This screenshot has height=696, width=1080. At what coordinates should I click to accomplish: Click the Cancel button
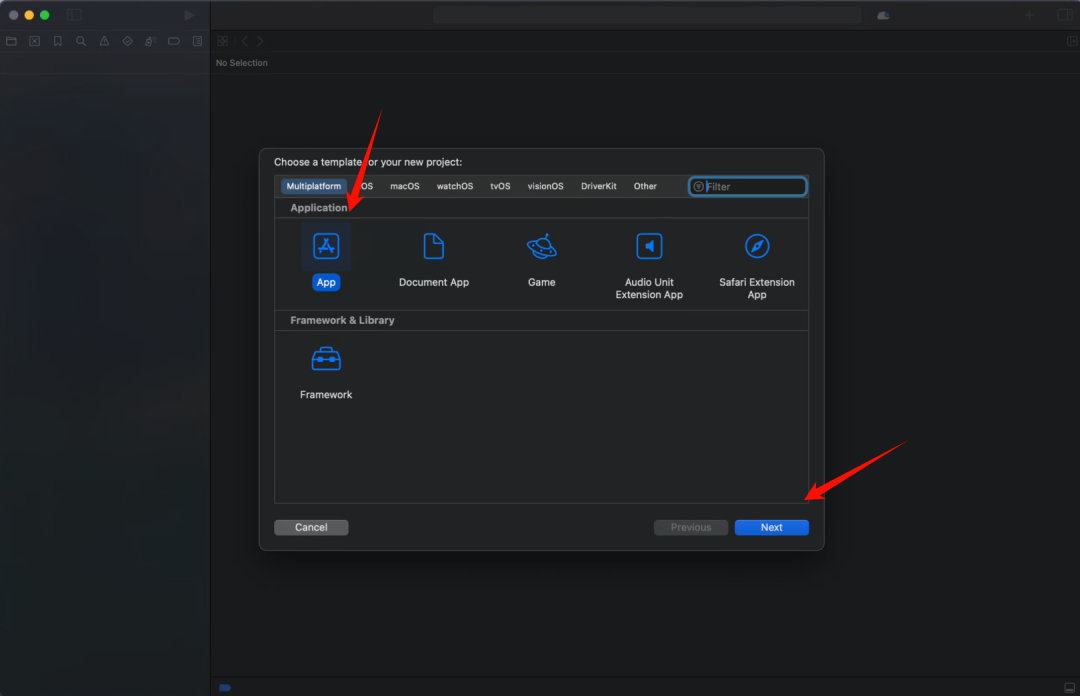point(311,527)
